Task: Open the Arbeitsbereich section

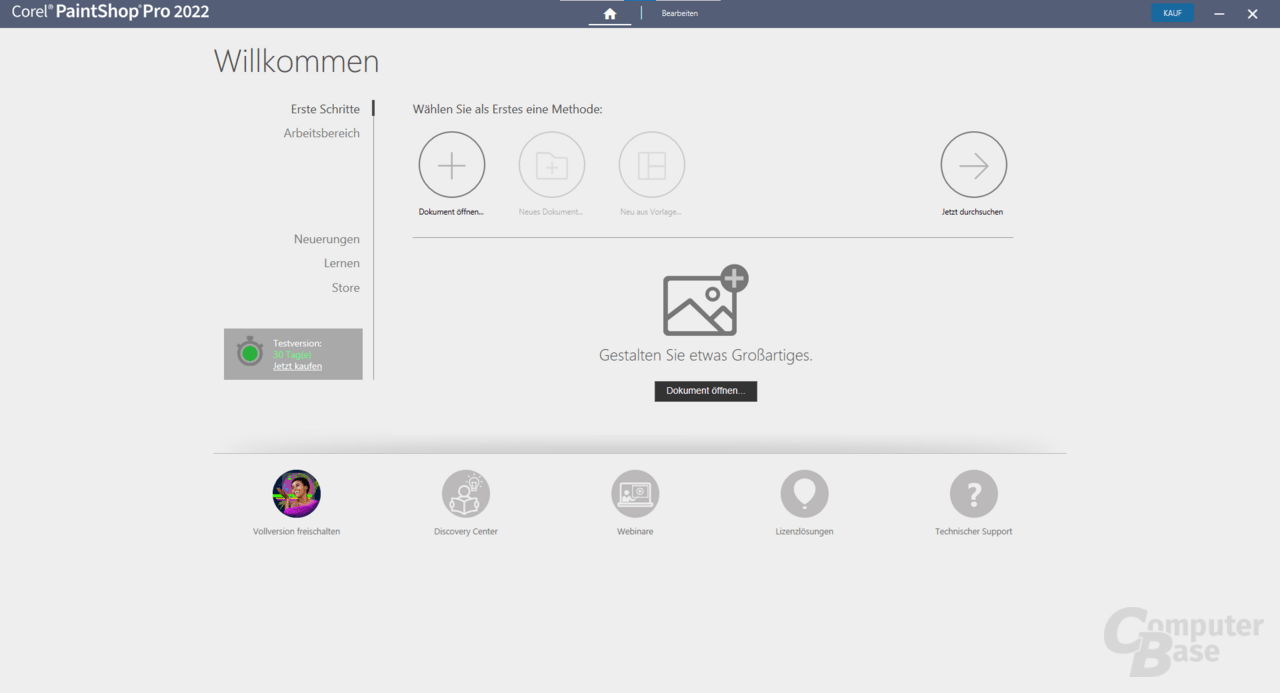Action: [321, 132]
